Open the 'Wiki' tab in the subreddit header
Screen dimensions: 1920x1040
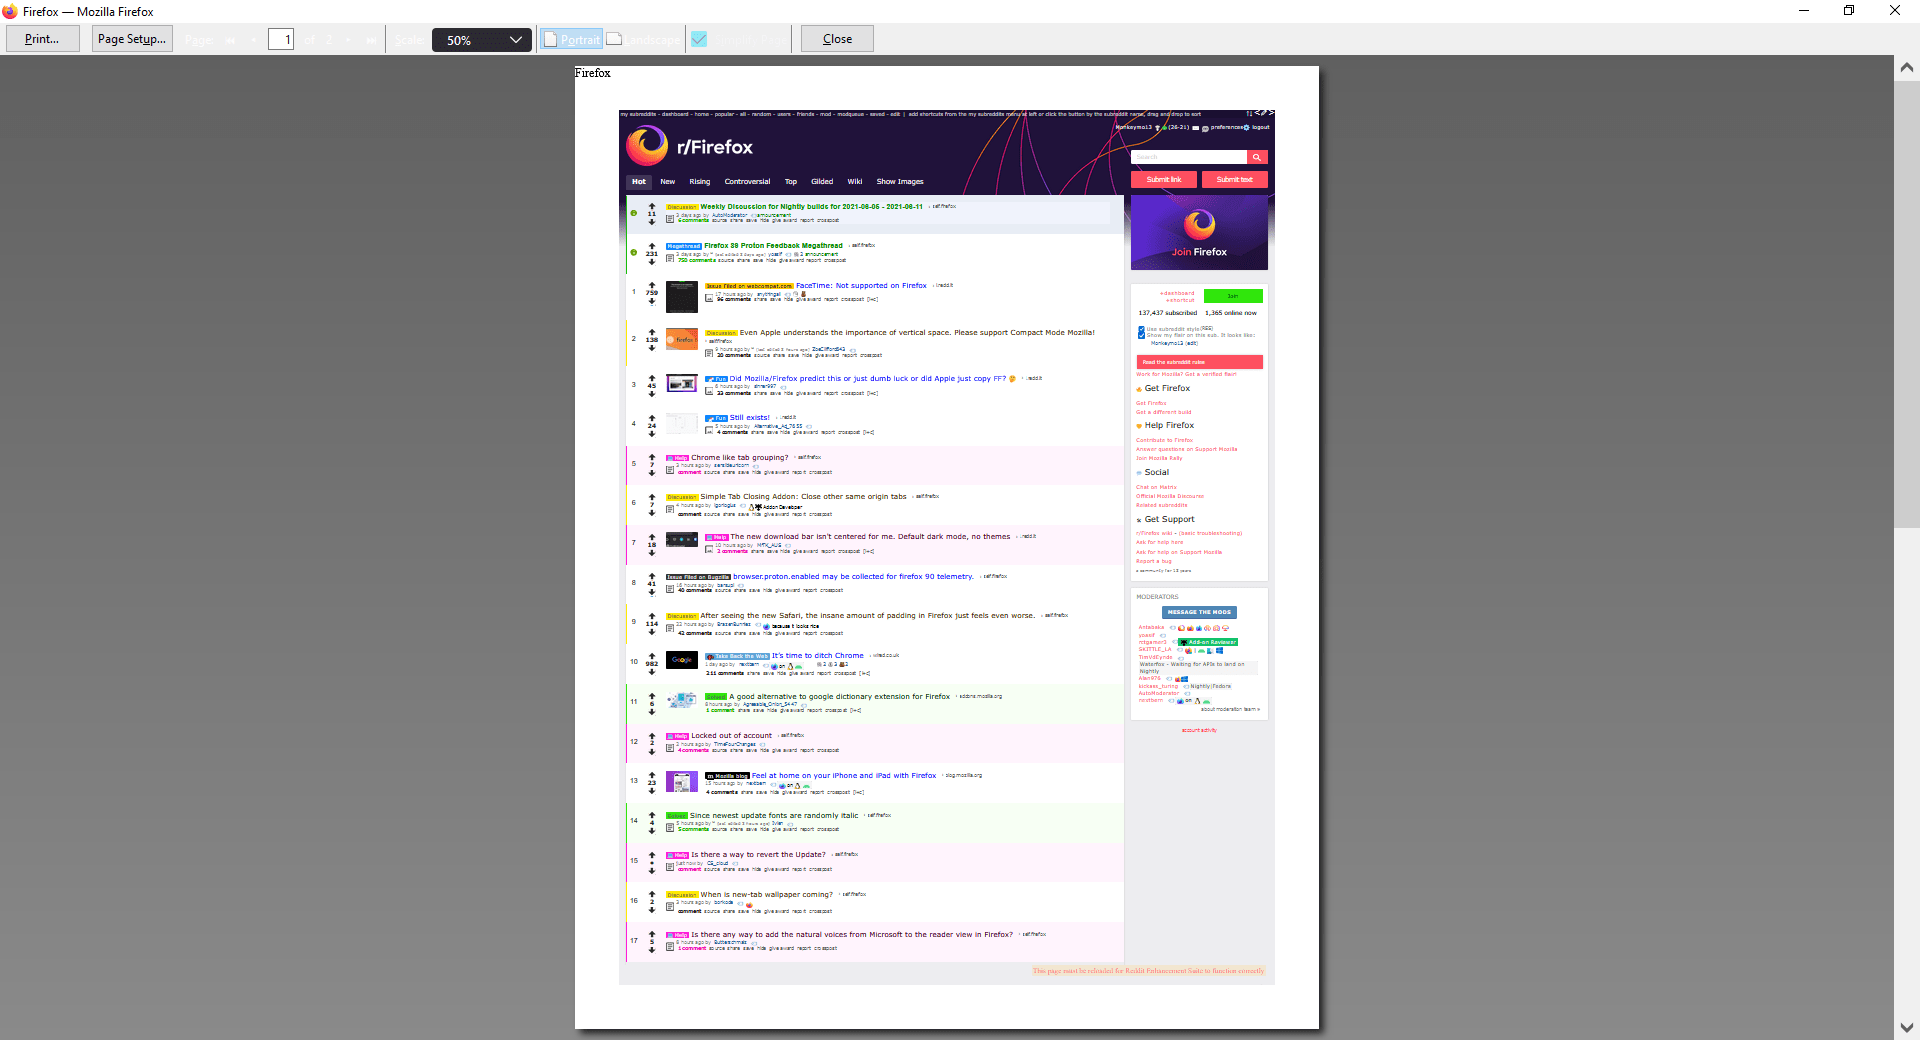(855, 181)
